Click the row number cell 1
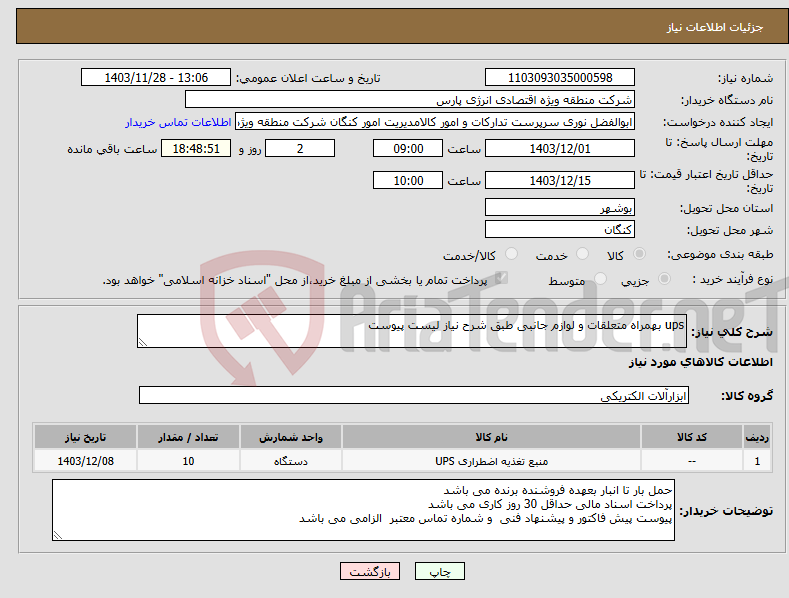789x598 pixels. (757, 461)
